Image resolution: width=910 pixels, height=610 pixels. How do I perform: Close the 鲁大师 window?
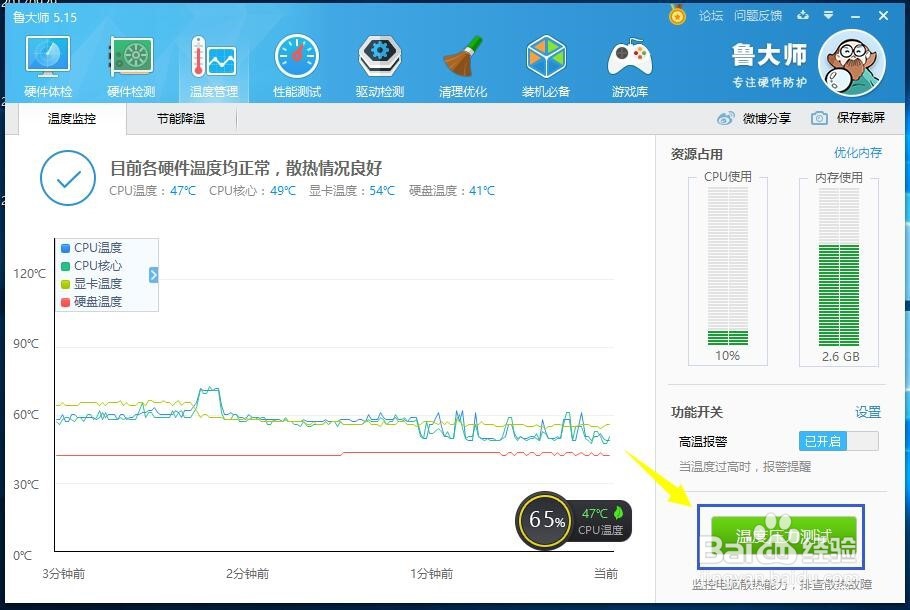coord(883,16)
